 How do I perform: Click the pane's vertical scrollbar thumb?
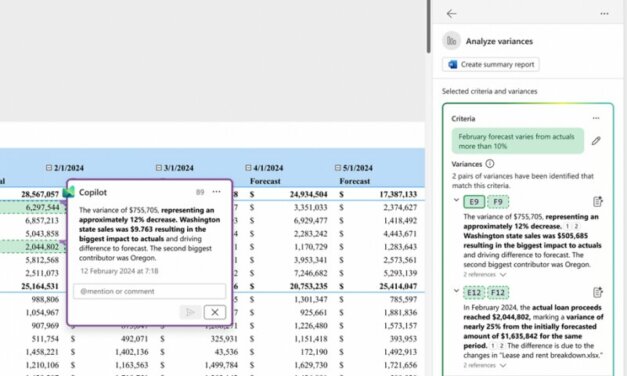[x=428, y=26]
